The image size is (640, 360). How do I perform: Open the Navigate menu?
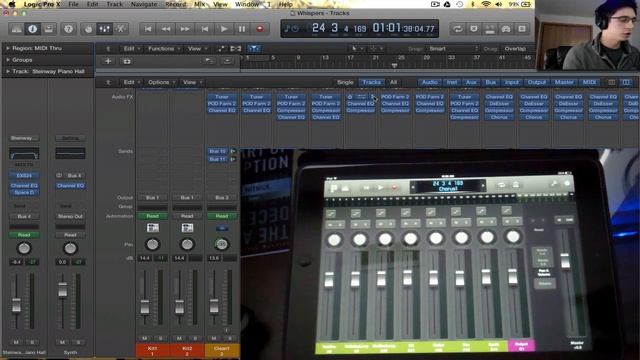pyautogui.click(x=144, y=4)
